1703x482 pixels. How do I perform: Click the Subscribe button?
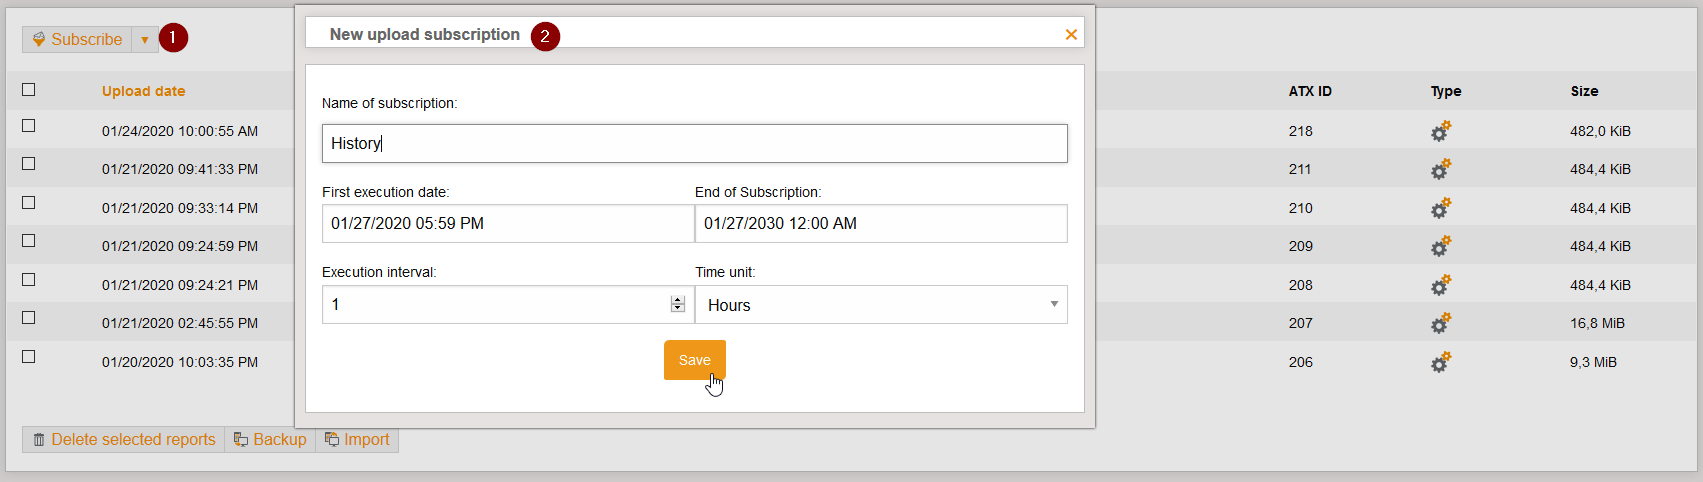pos(77,40)
